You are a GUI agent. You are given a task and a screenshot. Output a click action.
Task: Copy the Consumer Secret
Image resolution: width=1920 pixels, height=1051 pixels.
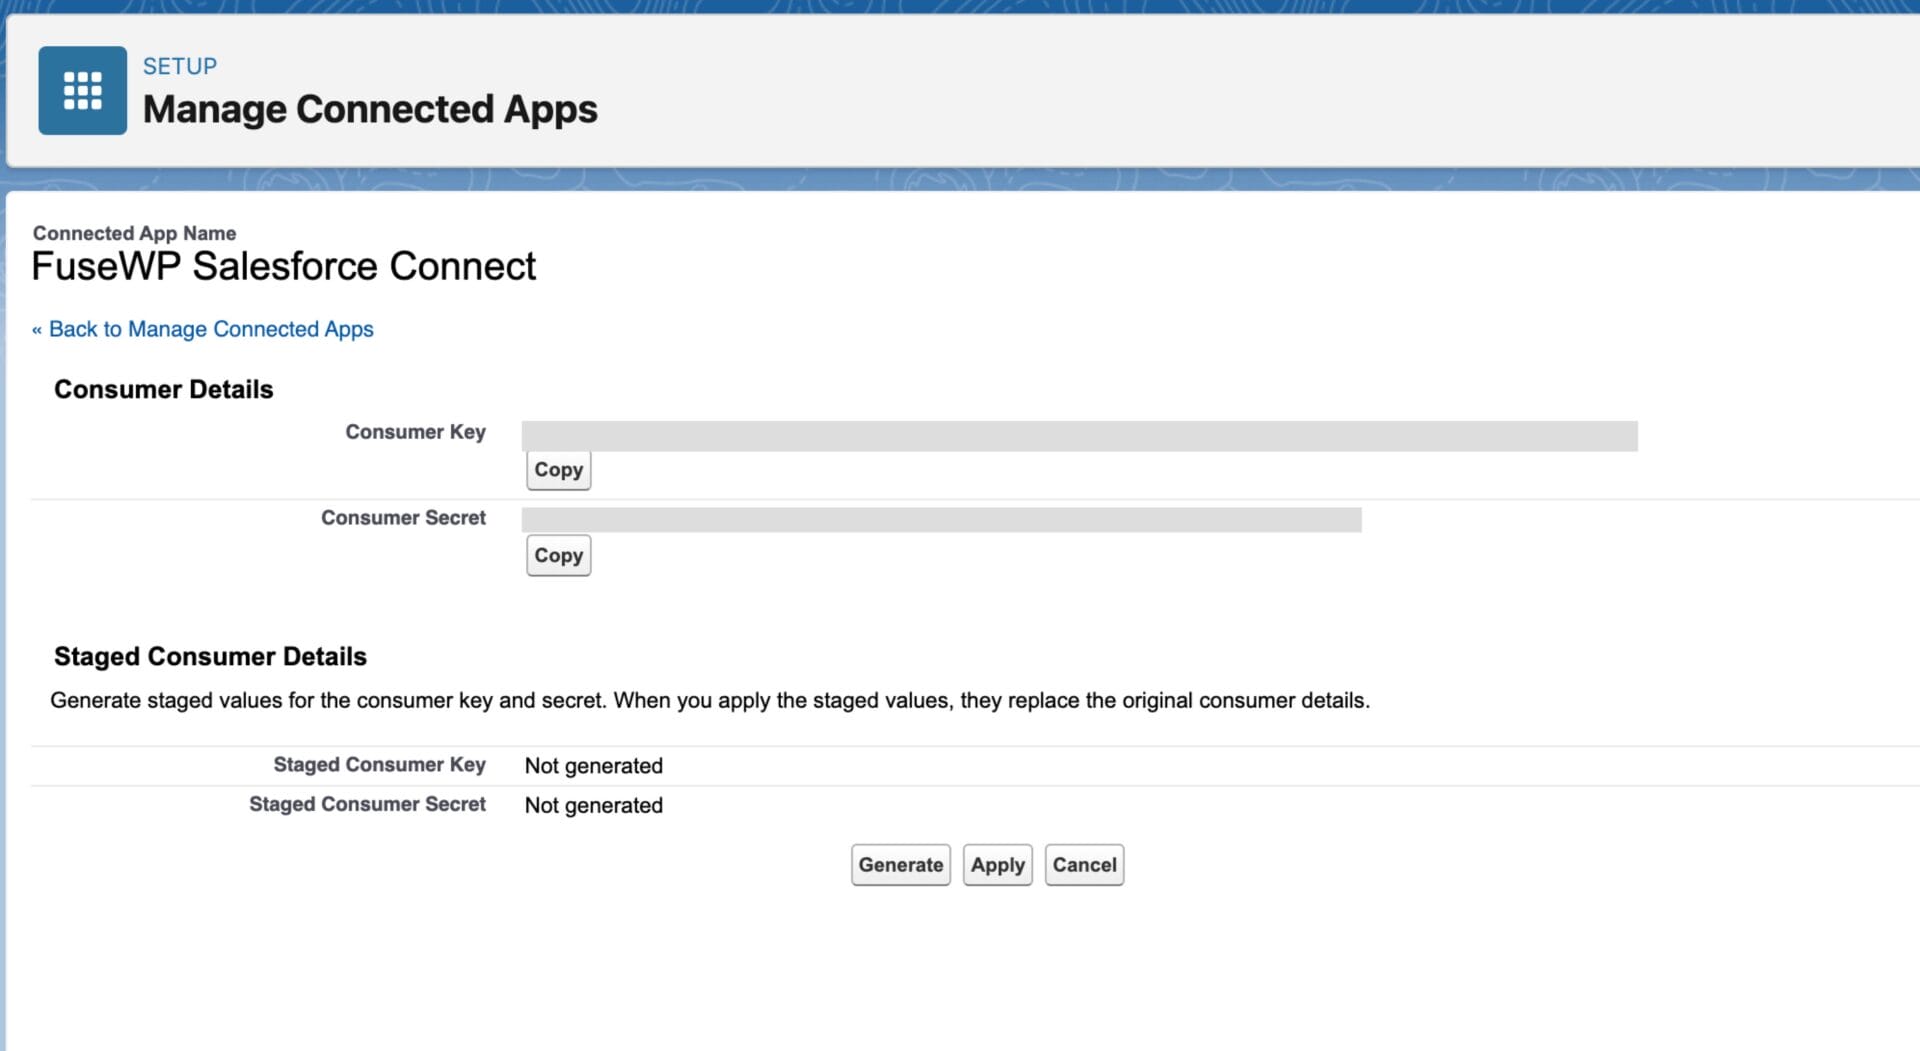point(558,556)
